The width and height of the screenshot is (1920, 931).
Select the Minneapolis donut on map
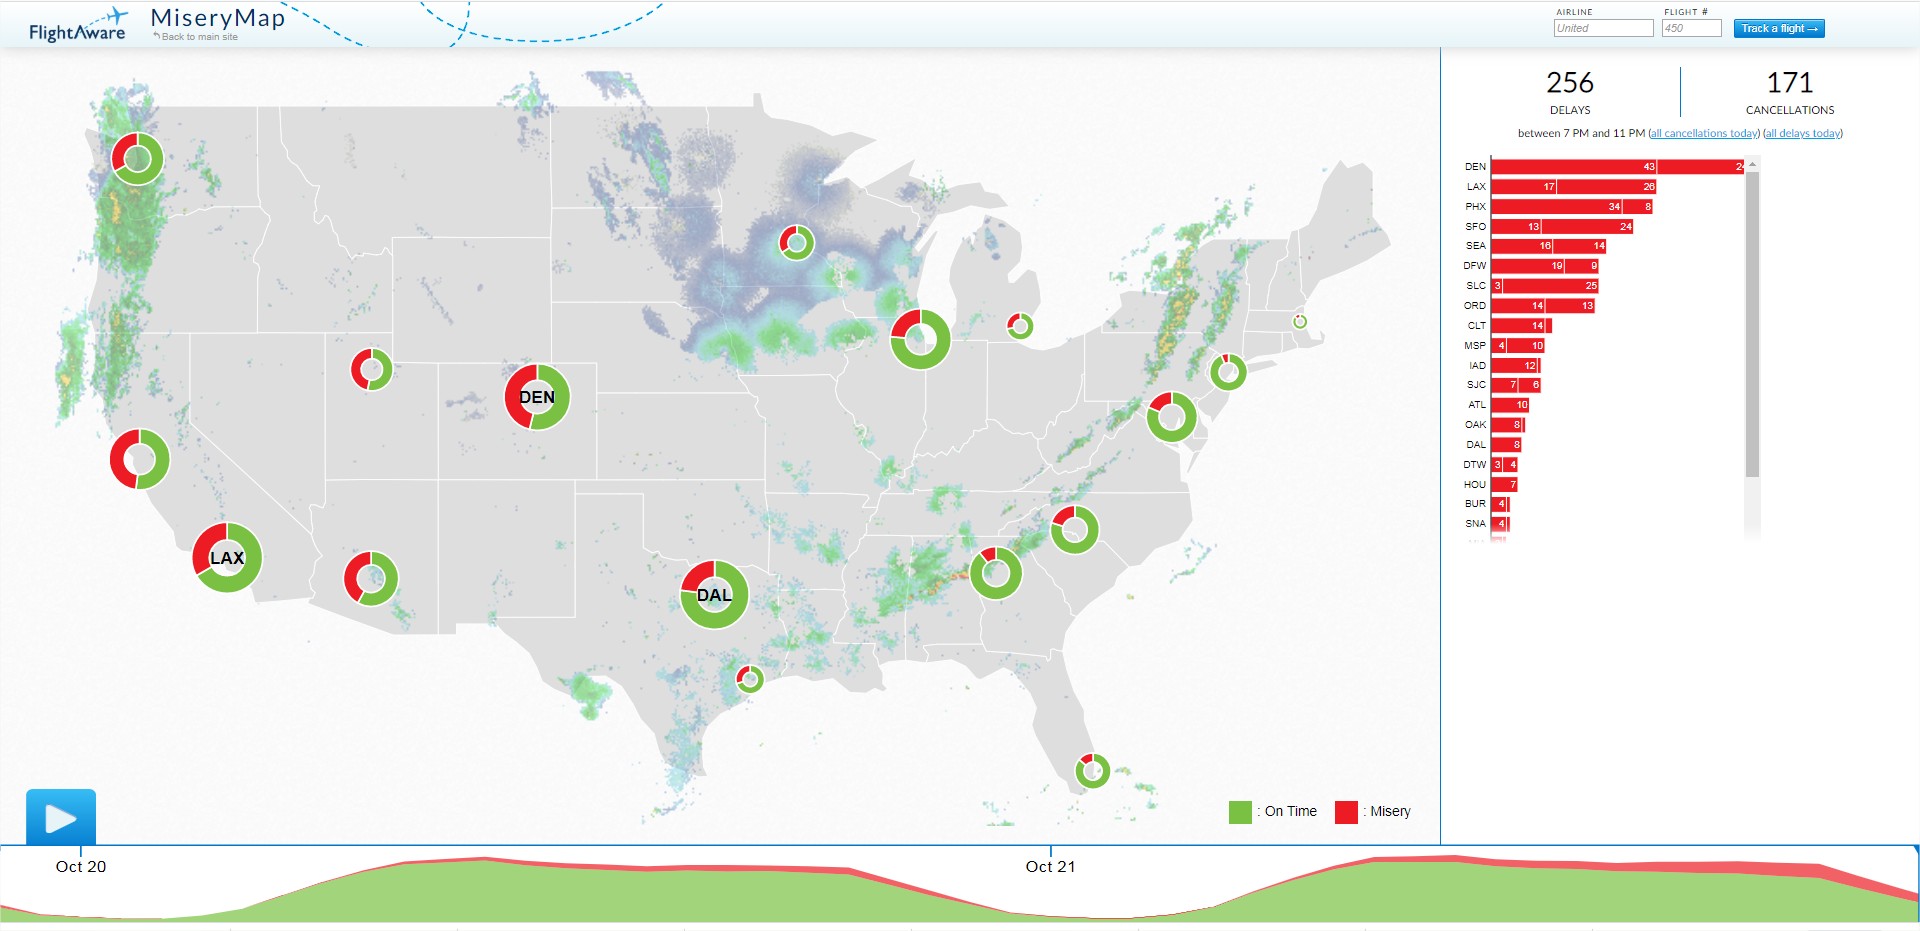point(796,242)
